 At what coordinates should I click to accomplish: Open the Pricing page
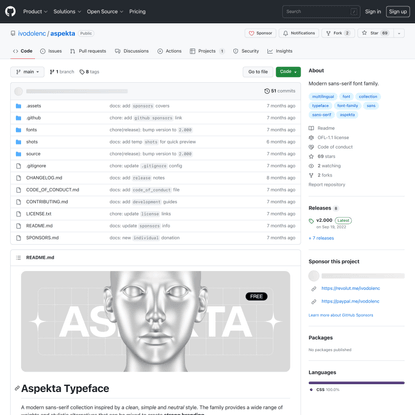137,11
